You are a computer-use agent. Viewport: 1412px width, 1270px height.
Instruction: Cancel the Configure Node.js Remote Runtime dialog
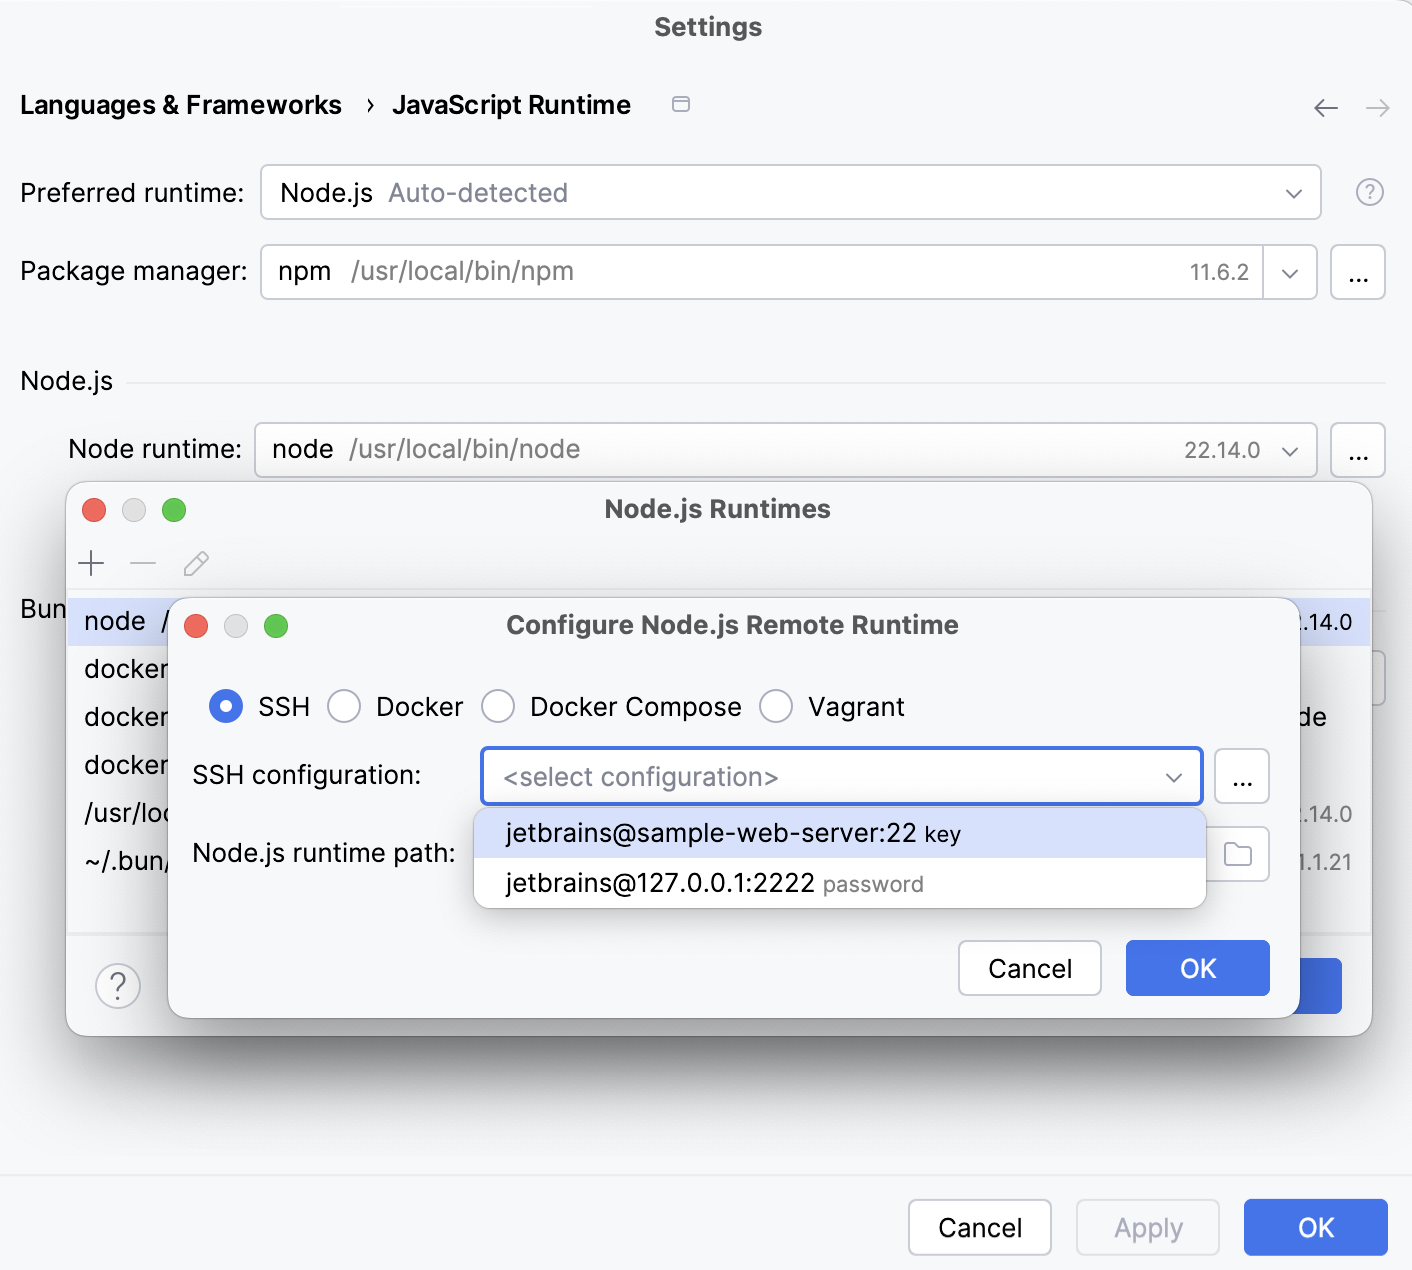1029,968
